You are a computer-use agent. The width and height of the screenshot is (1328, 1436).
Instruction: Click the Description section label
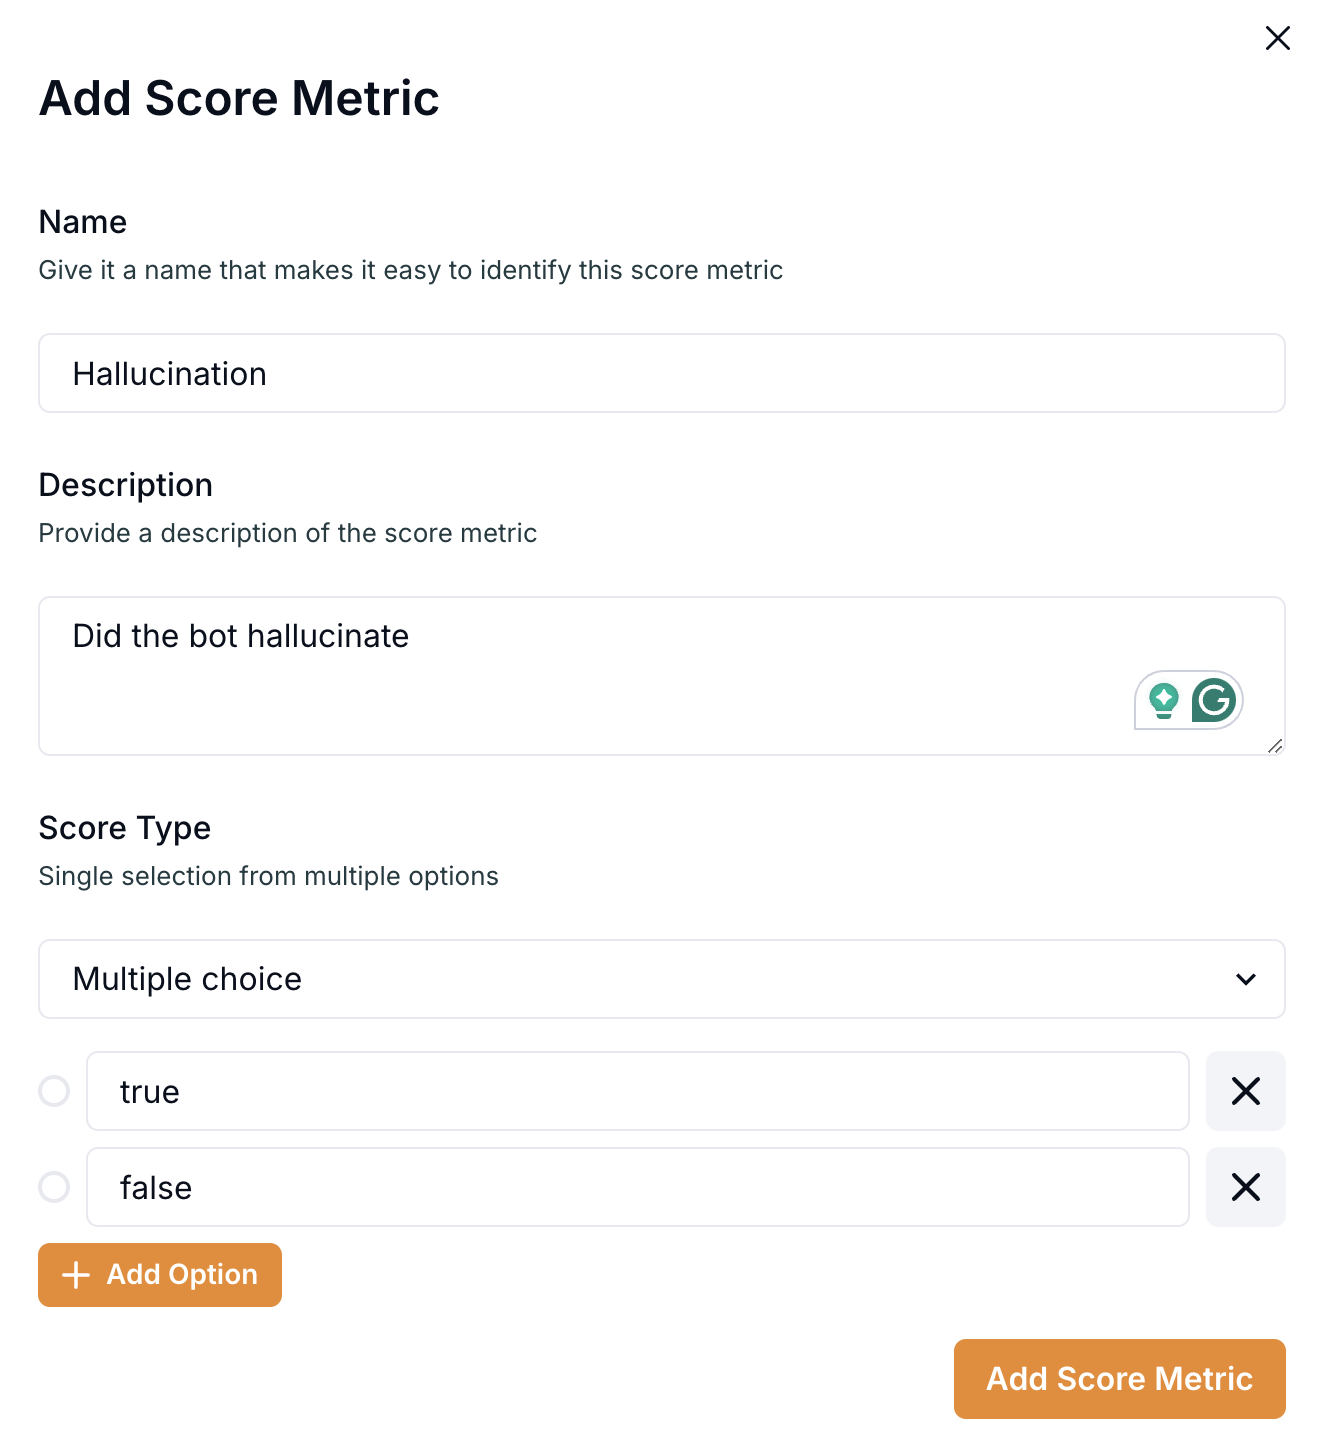pos(126,485)
